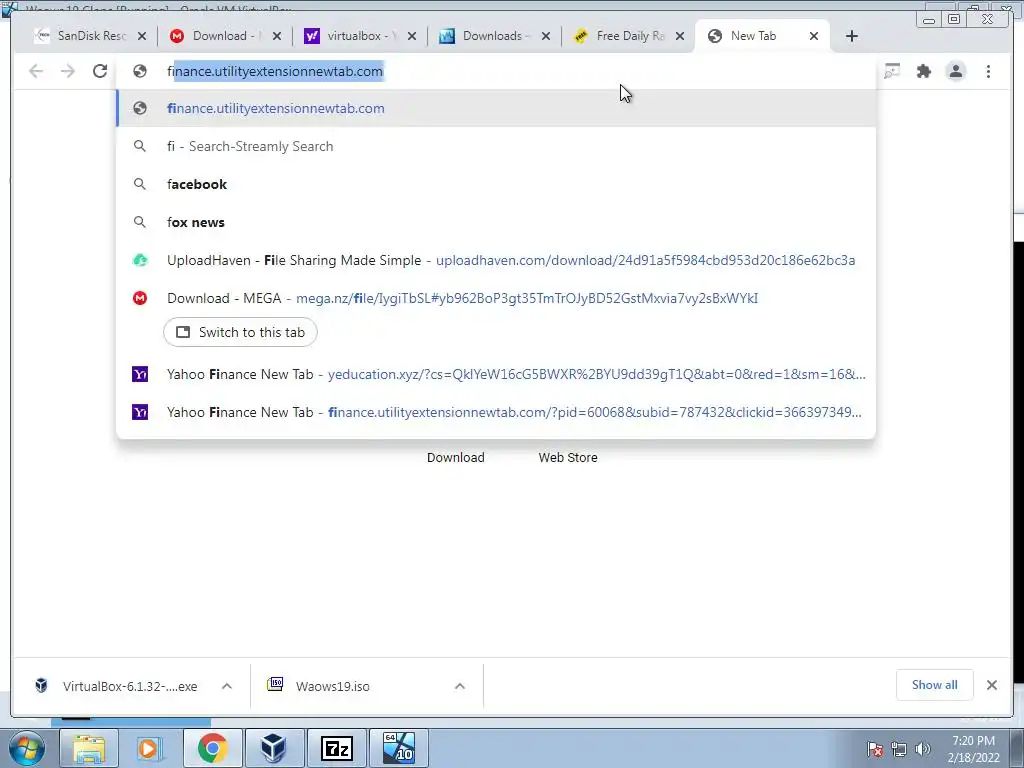1024x768 pixels.
Task: Click the Switch to this tab button
Action: coord(240,332)
